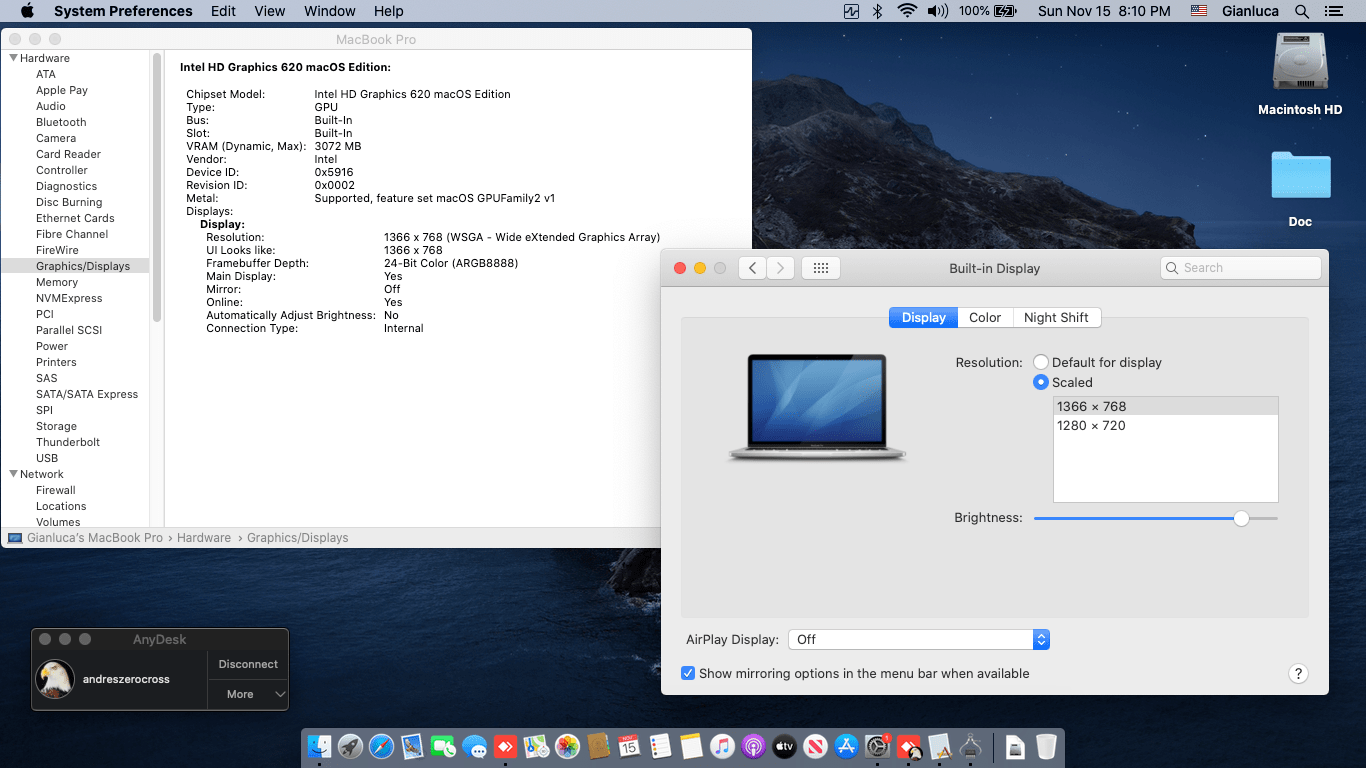Open the show-all preferences grid button

click(821, 268)
